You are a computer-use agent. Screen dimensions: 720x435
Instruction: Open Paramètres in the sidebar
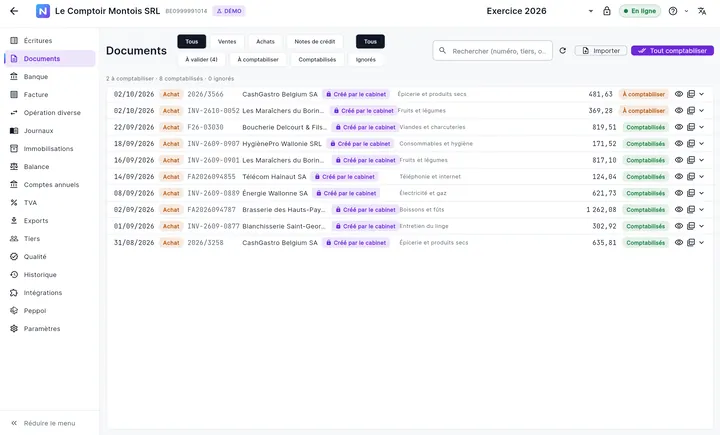coord(50,328)
